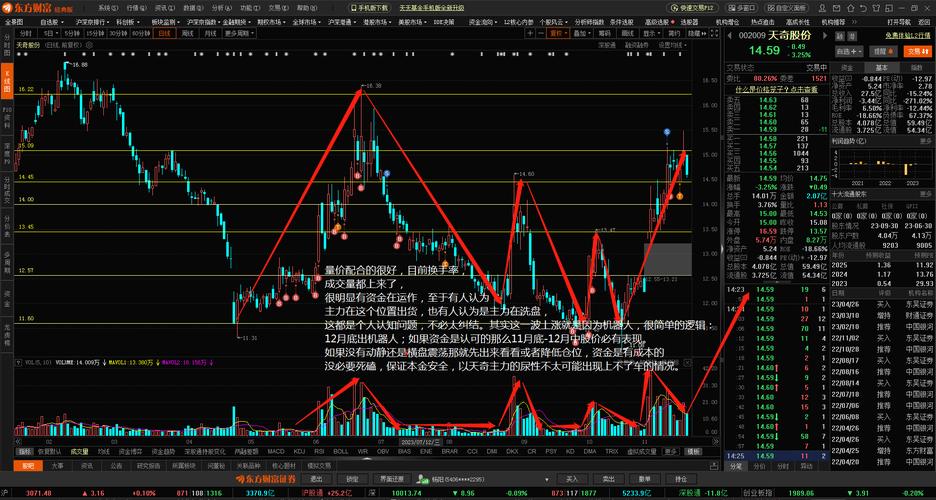Expand 沪深京排行 dropdown
The image size is (936, 500).
click(x=92, y=21)
